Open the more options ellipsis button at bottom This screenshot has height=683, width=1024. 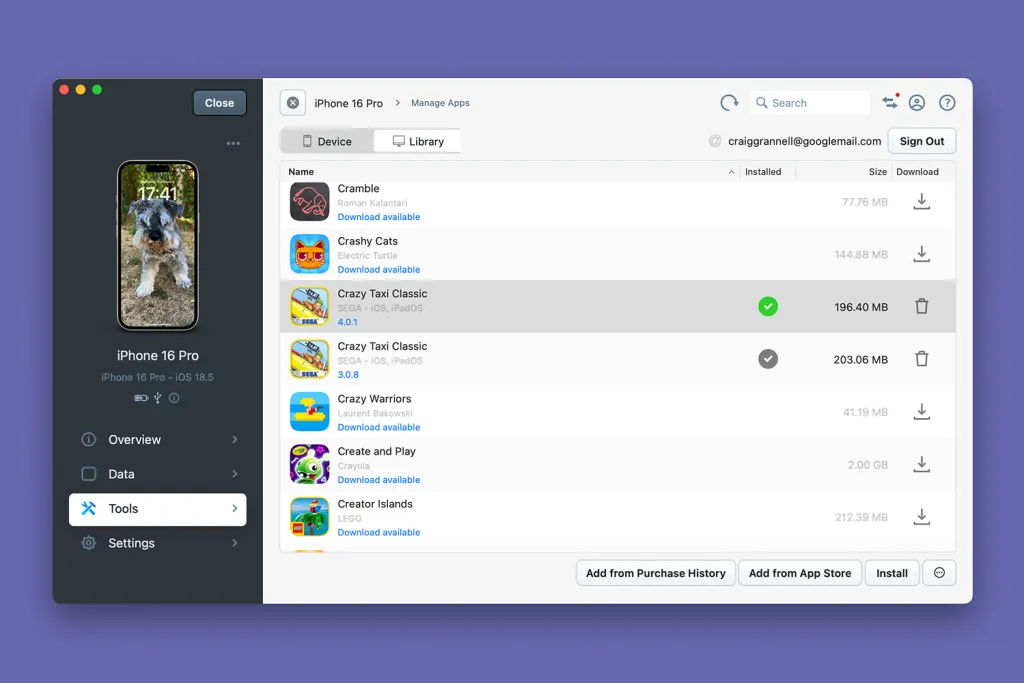pyautogui.click(x=939, y=573)
